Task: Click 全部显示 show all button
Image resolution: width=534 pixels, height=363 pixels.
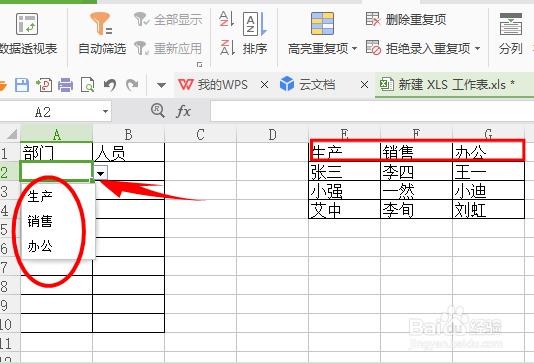Action: [168, 19]
